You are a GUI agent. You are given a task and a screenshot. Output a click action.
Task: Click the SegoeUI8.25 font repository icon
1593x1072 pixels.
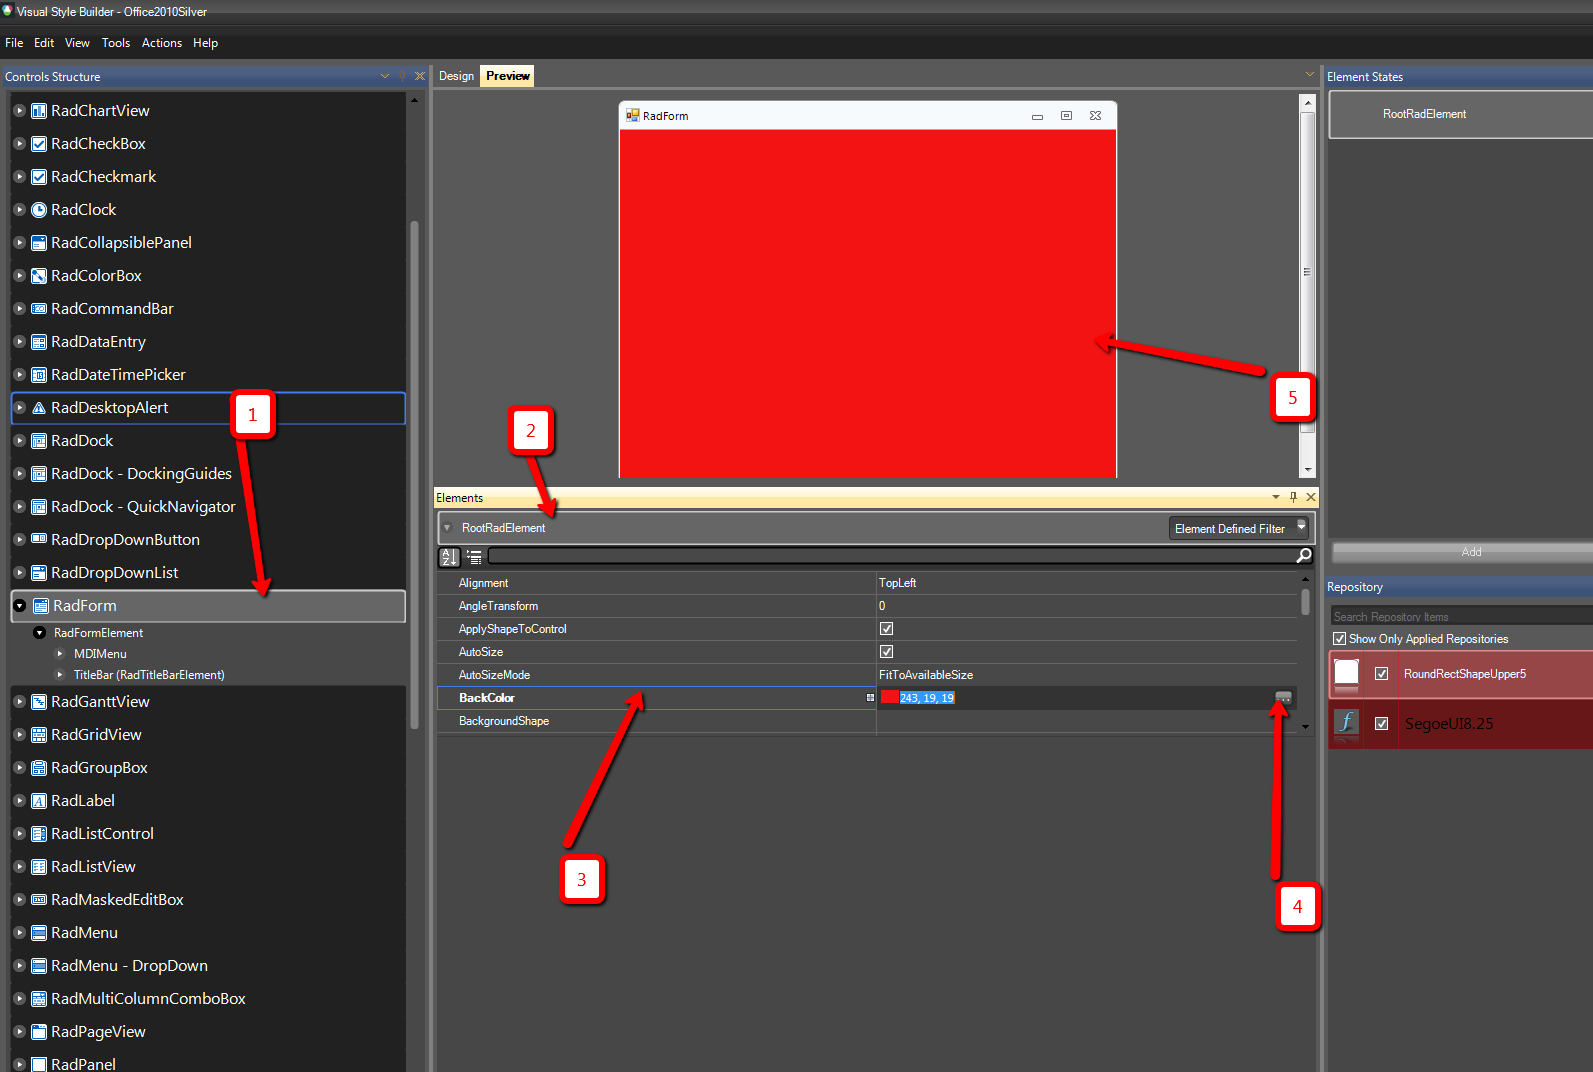1347,722
